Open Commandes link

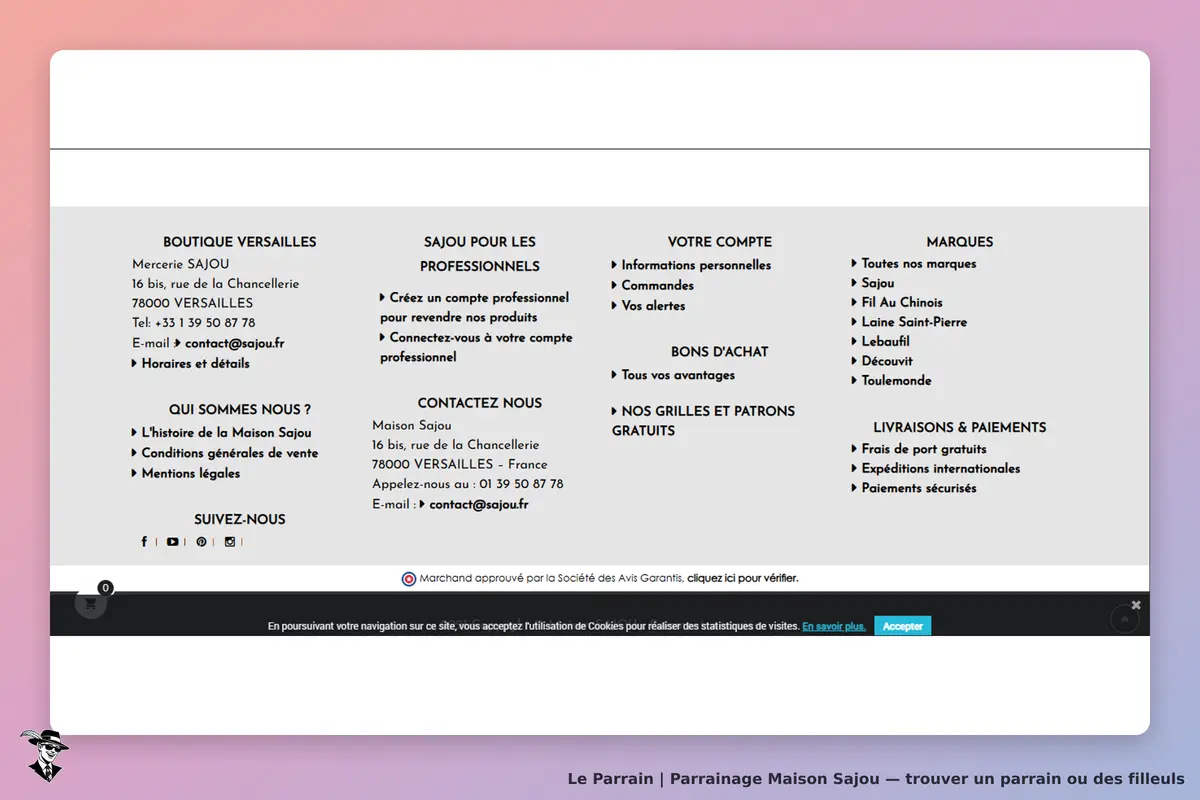tap(658, 285)
